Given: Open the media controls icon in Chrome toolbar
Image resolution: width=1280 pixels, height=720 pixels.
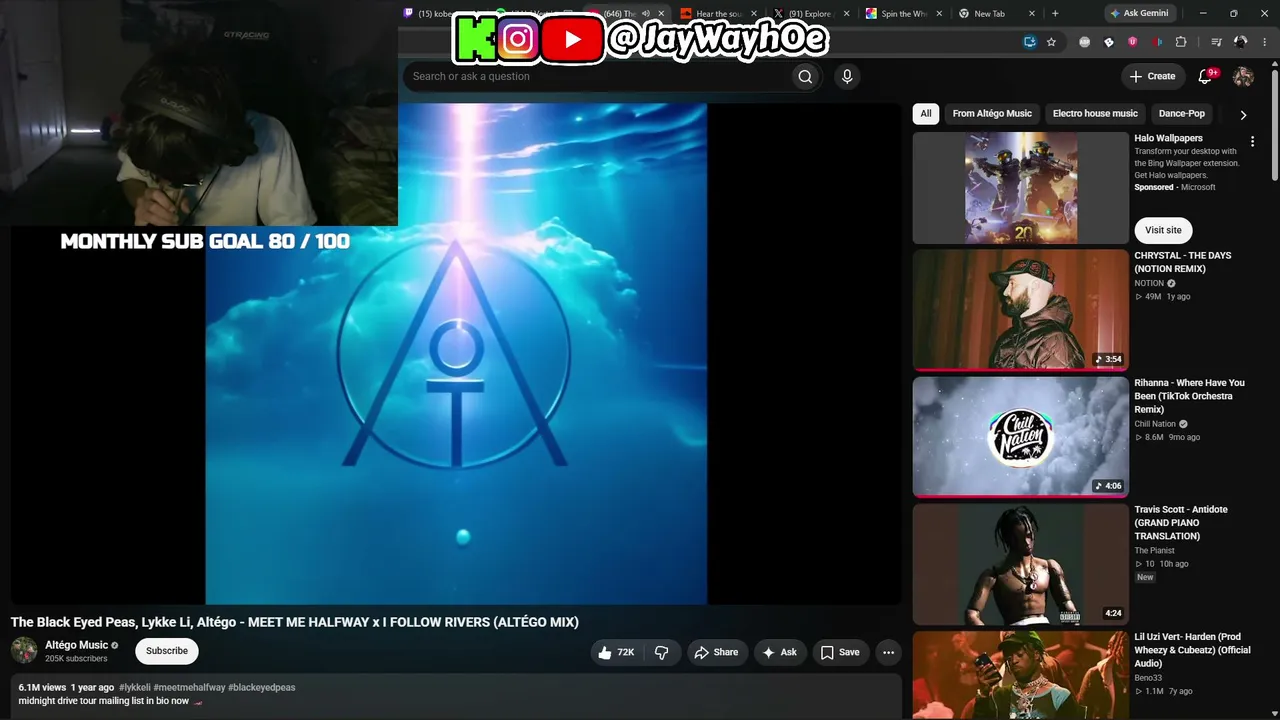Looking at the screenshot, I should 1216,42.
